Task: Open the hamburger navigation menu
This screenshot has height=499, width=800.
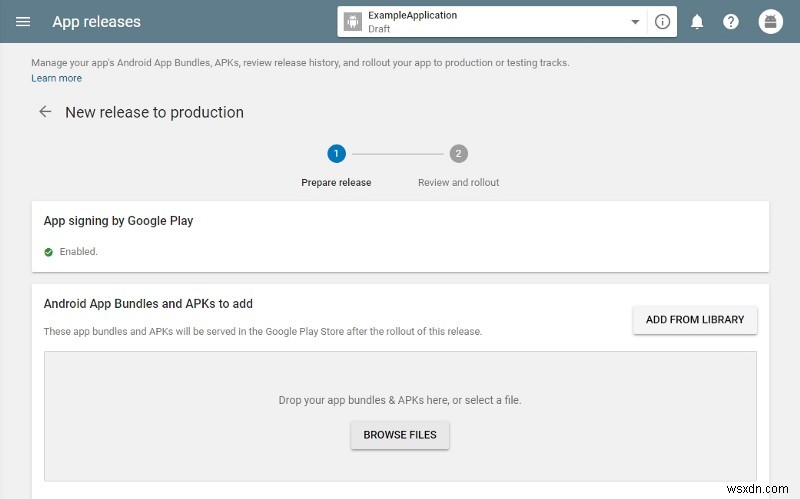Action: click(24, 21)
